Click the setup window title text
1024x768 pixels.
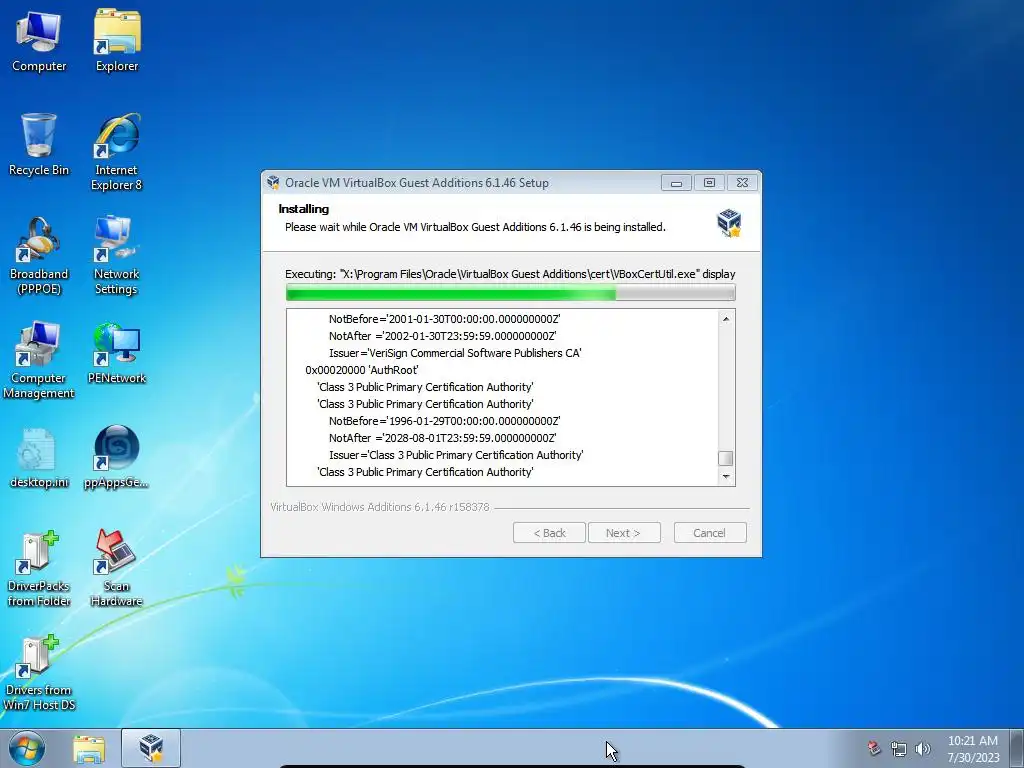point(417,183)
